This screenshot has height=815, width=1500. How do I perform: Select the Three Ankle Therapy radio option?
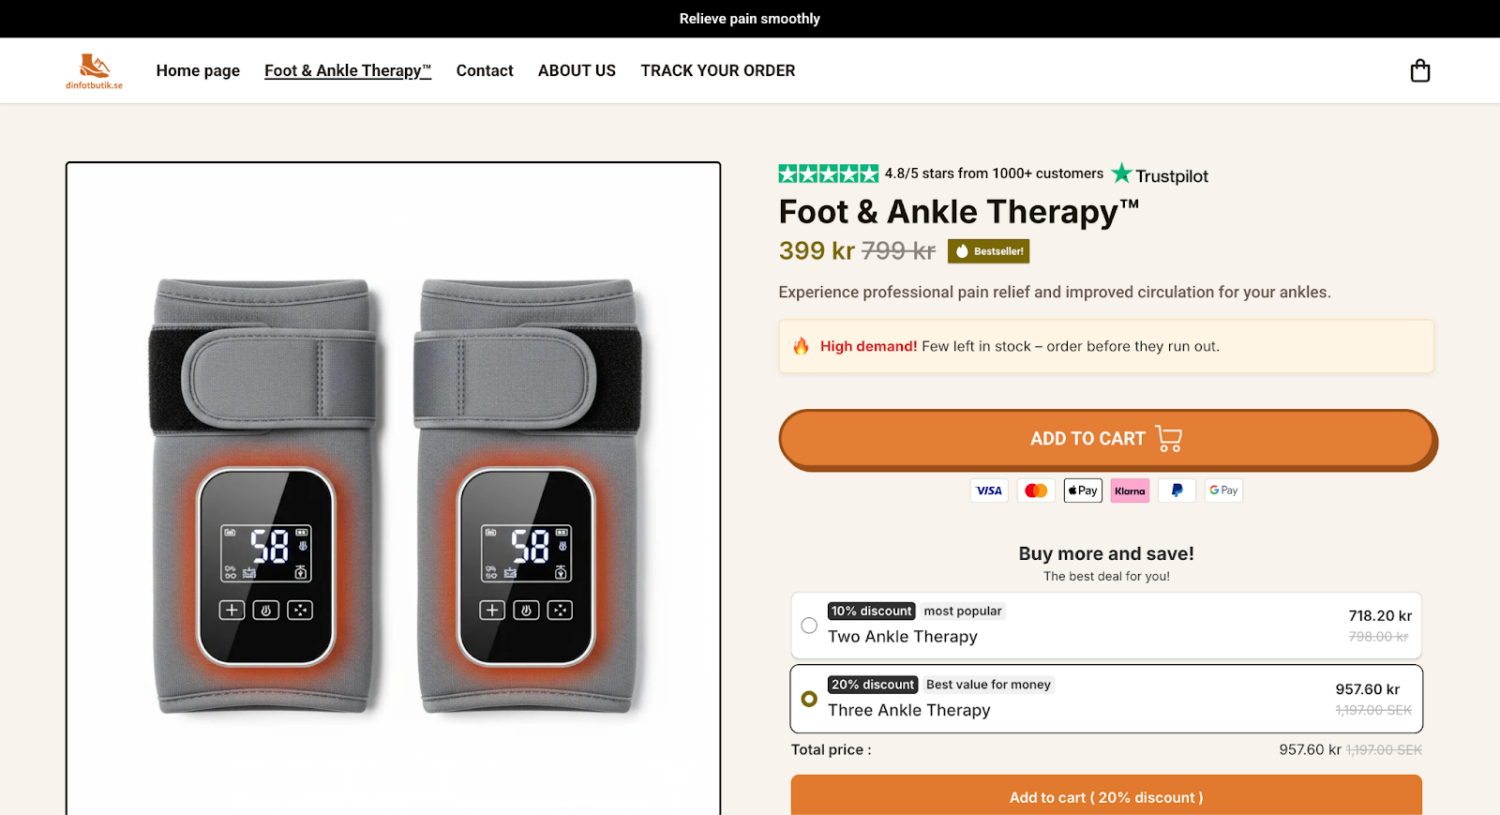pyautogui.click(x=809, y=699)
